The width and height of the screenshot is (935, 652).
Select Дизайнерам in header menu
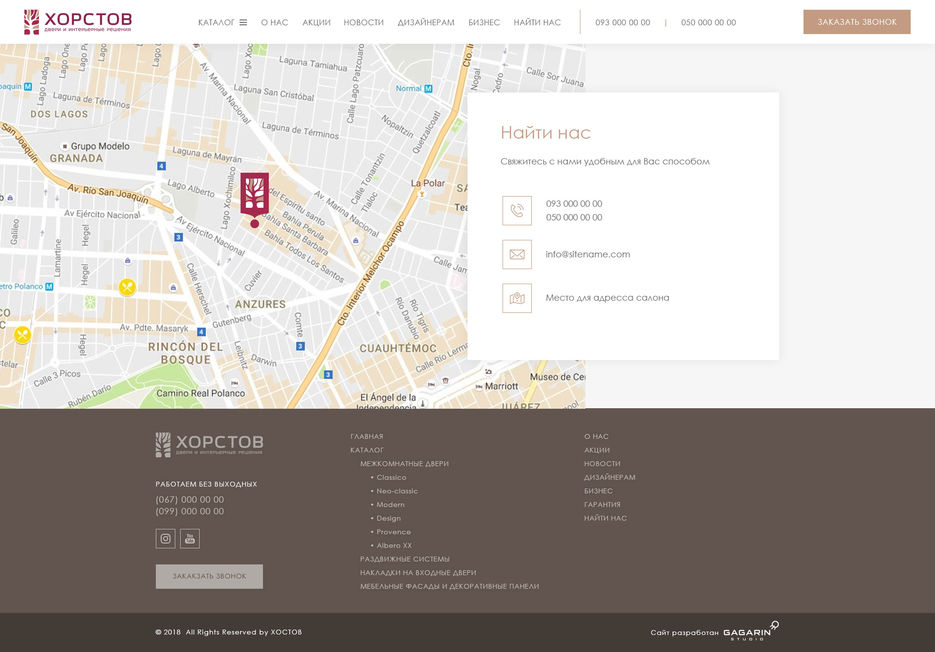[426, 22]
